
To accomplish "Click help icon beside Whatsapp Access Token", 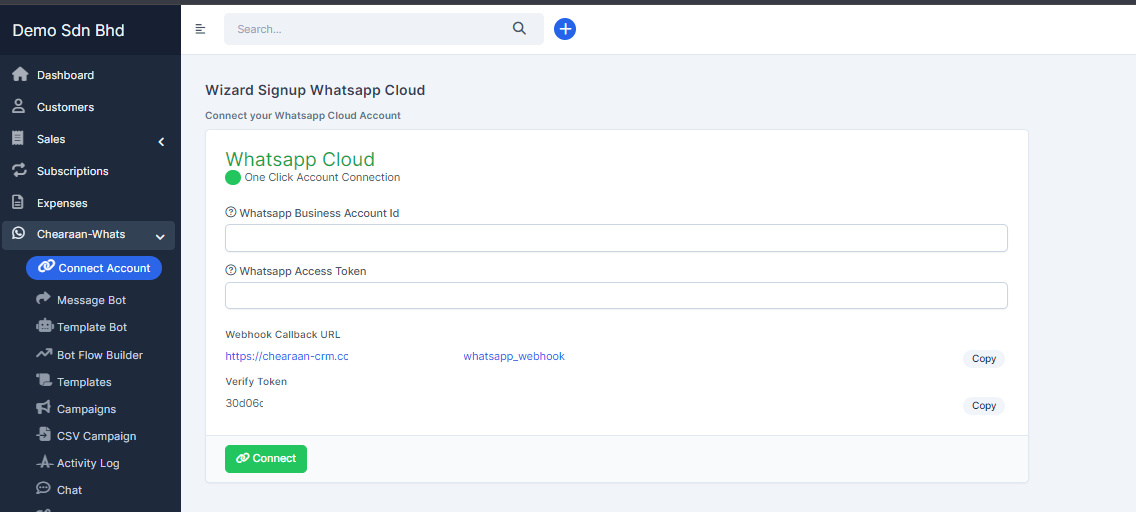I will click(x=231, y=271).
